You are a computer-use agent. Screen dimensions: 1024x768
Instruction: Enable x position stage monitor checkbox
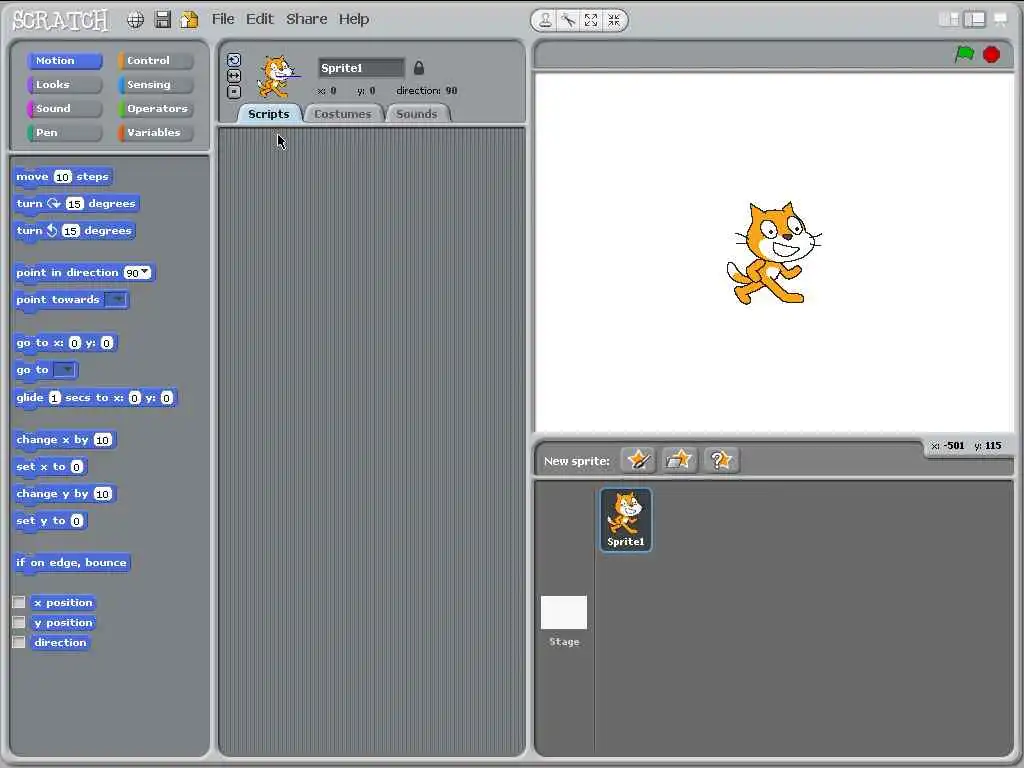[19, 602]
